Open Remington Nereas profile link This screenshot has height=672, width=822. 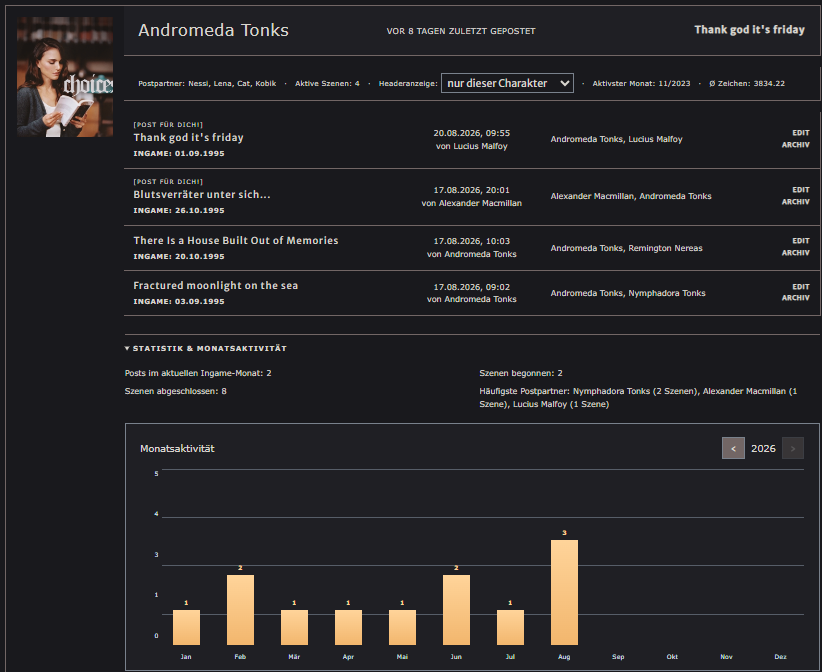(665, 248)
